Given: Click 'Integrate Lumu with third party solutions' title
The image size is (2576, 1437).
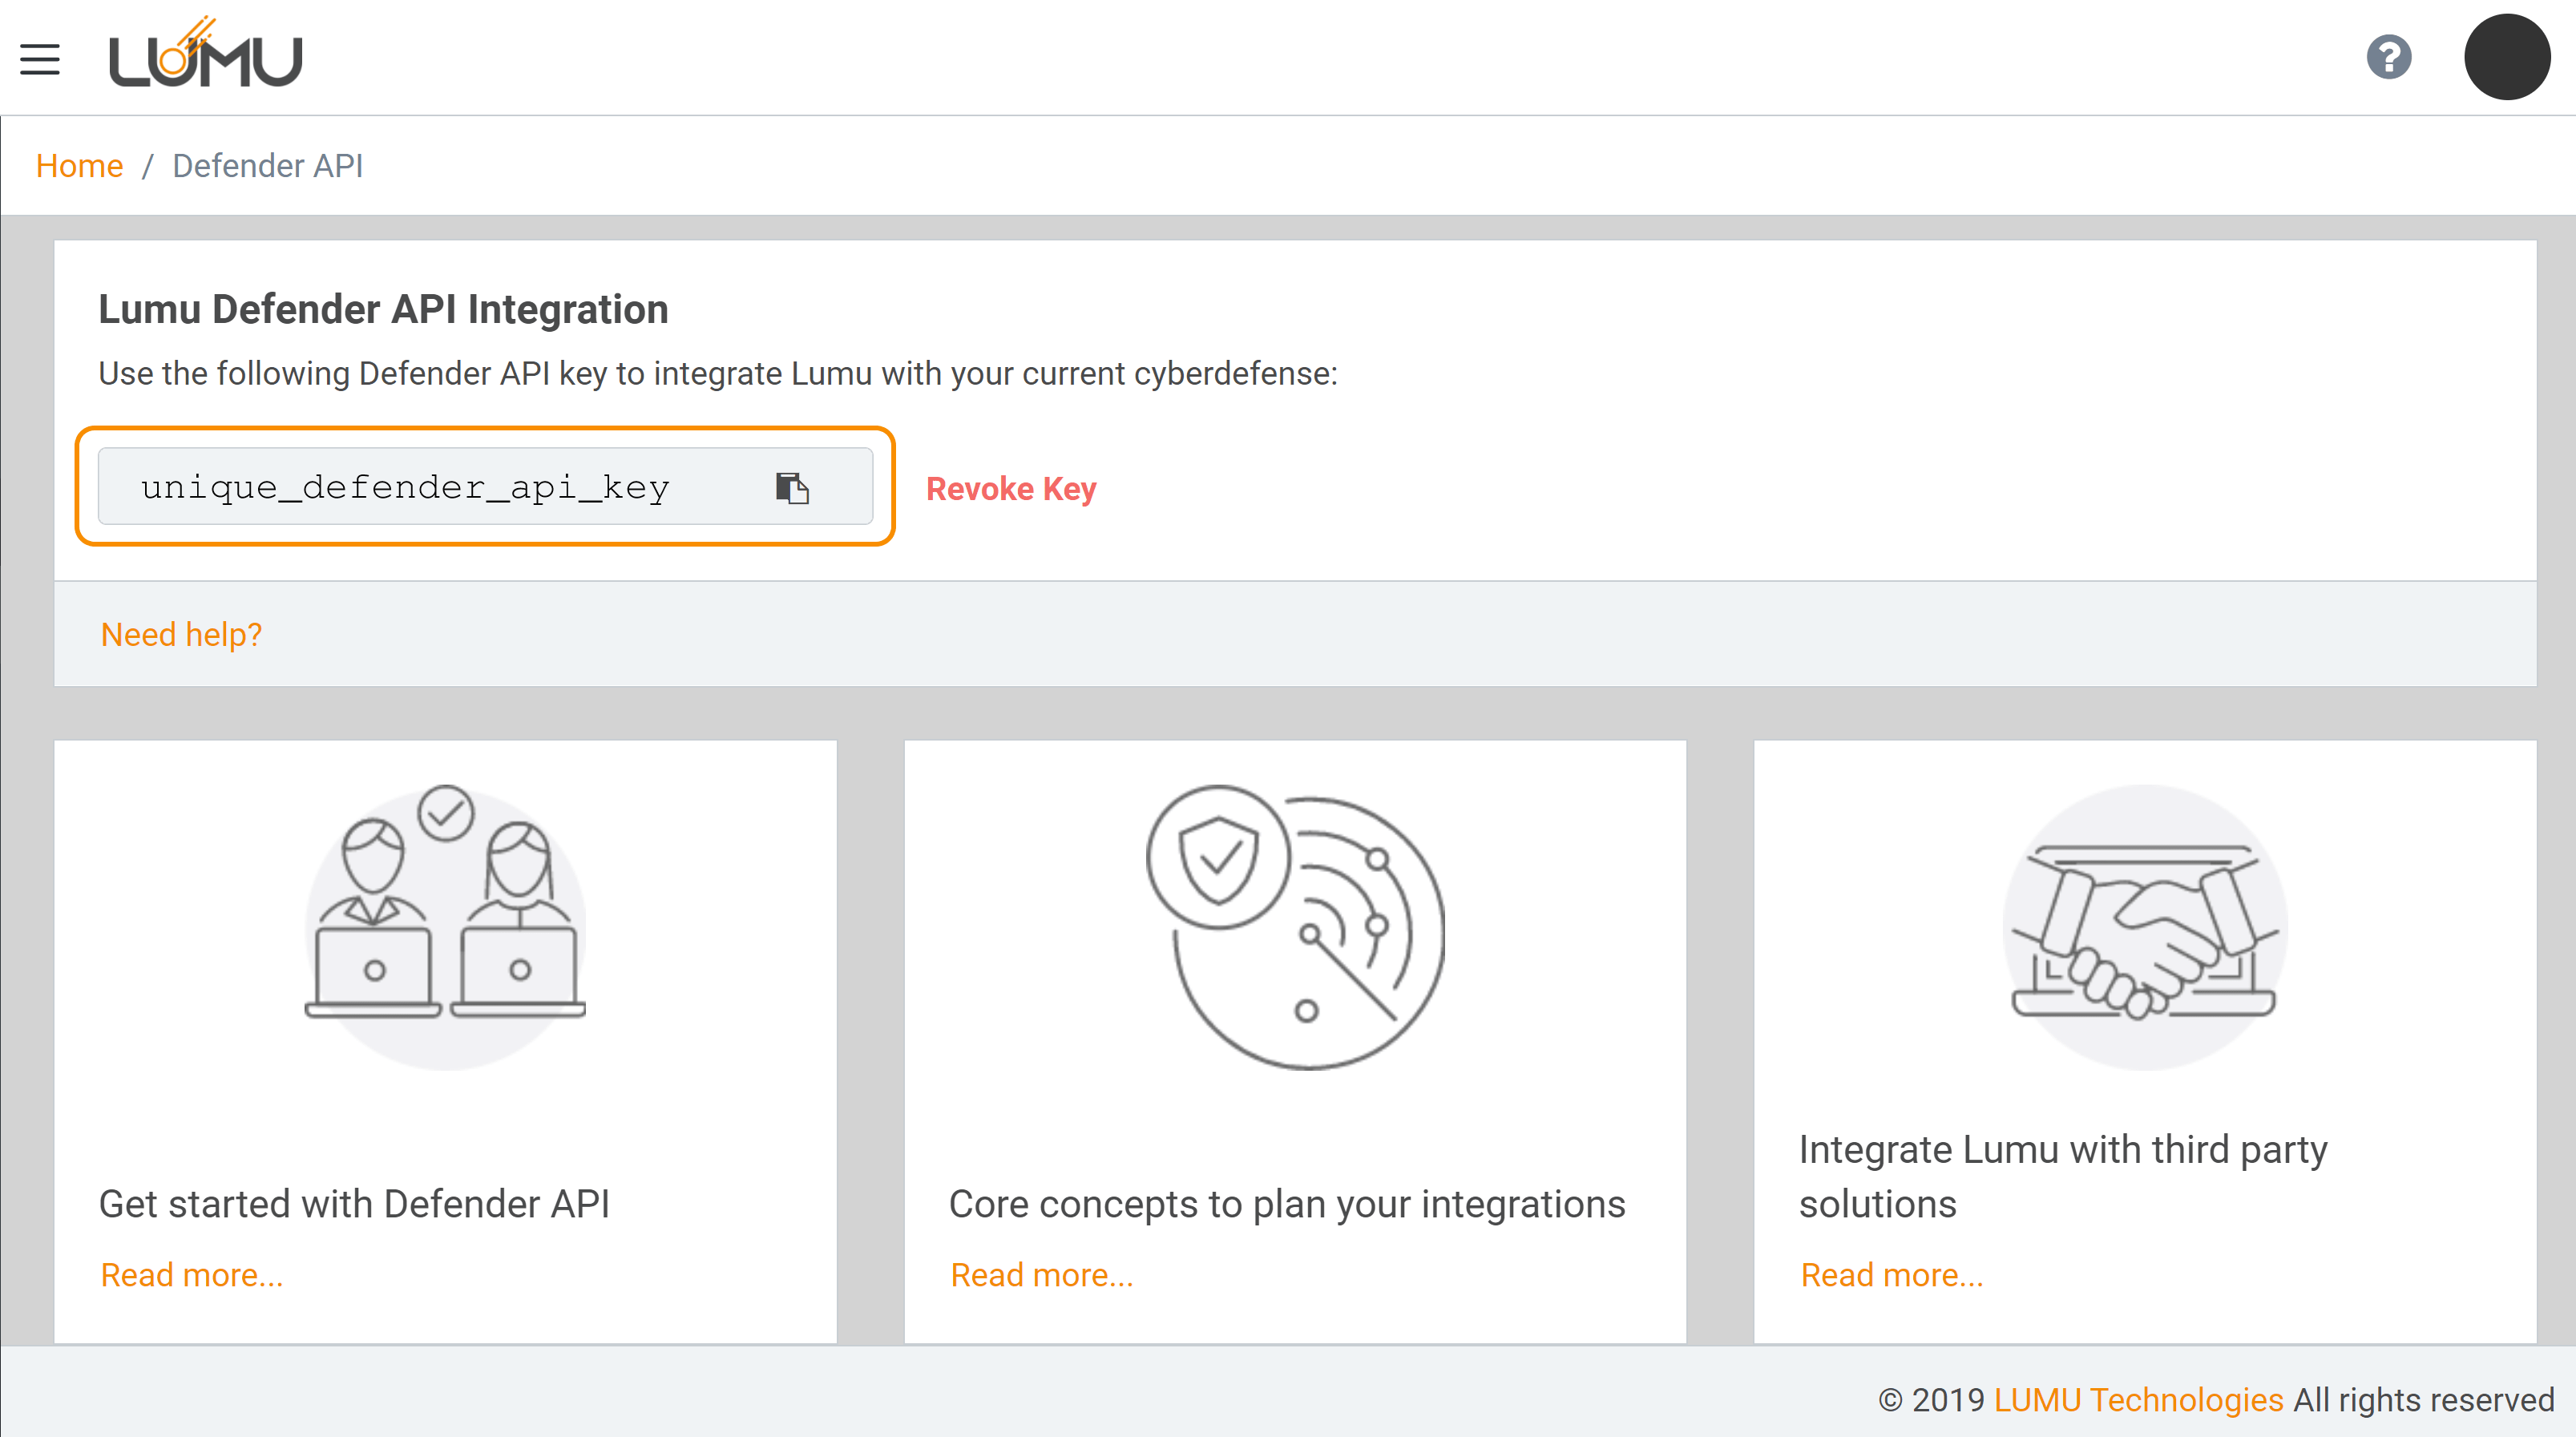Looking at the screenshot, I should [2062, 1176].
